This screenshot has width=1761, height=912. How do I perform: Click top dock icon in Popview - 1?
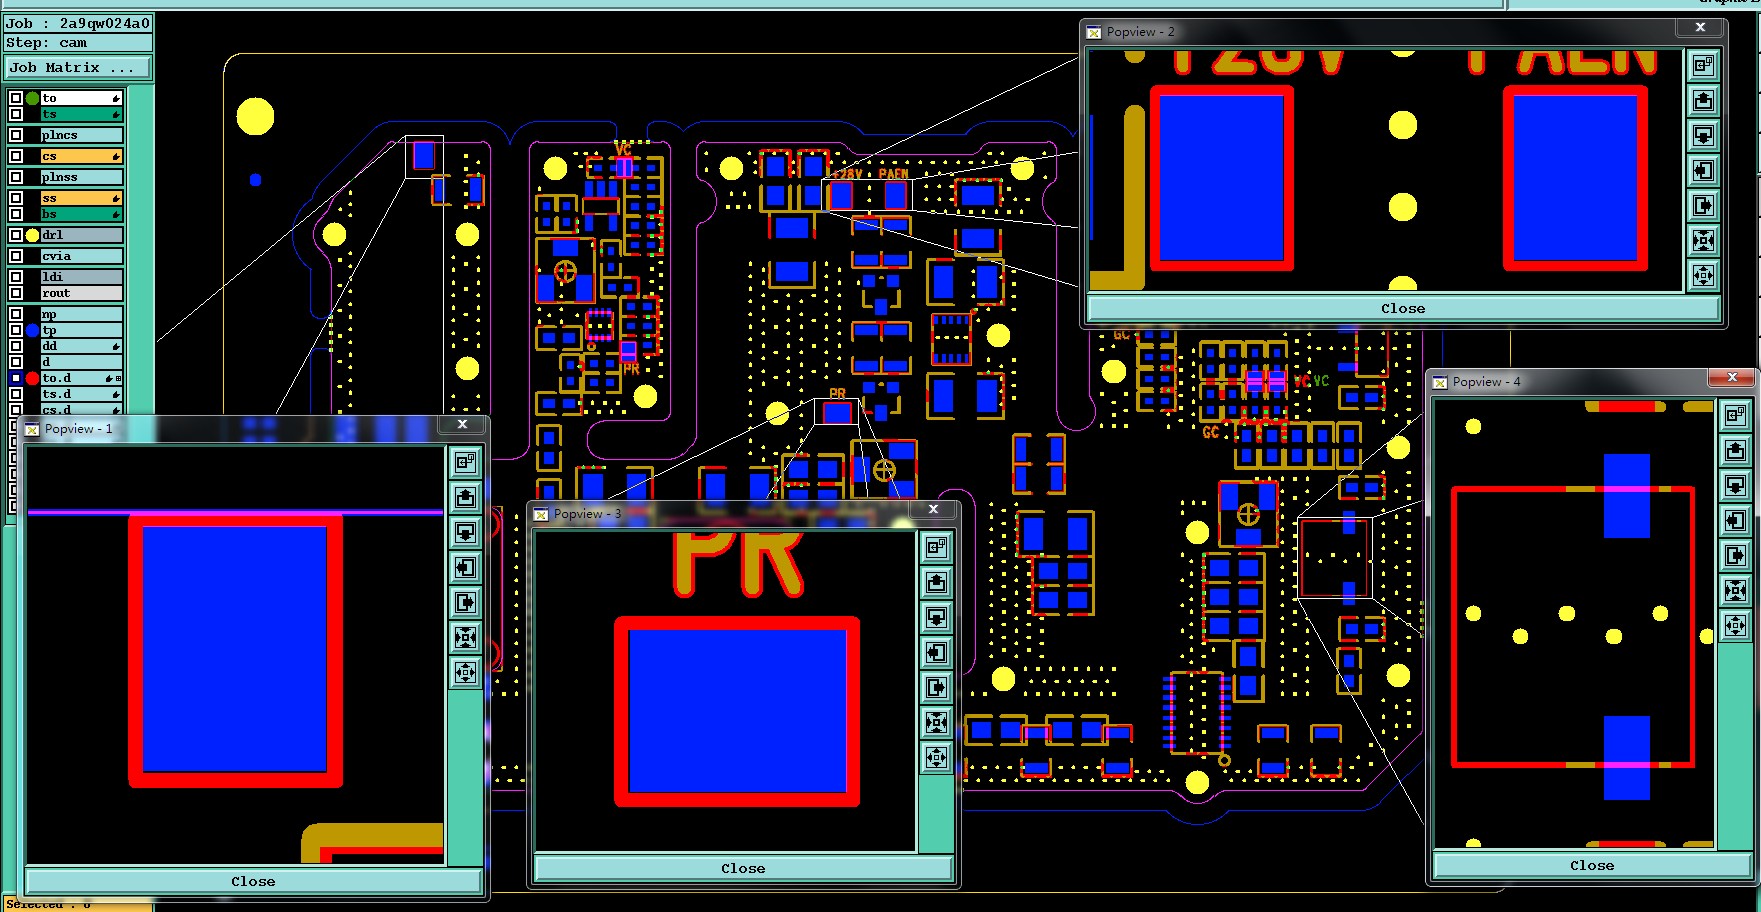[x=466, y=462]
